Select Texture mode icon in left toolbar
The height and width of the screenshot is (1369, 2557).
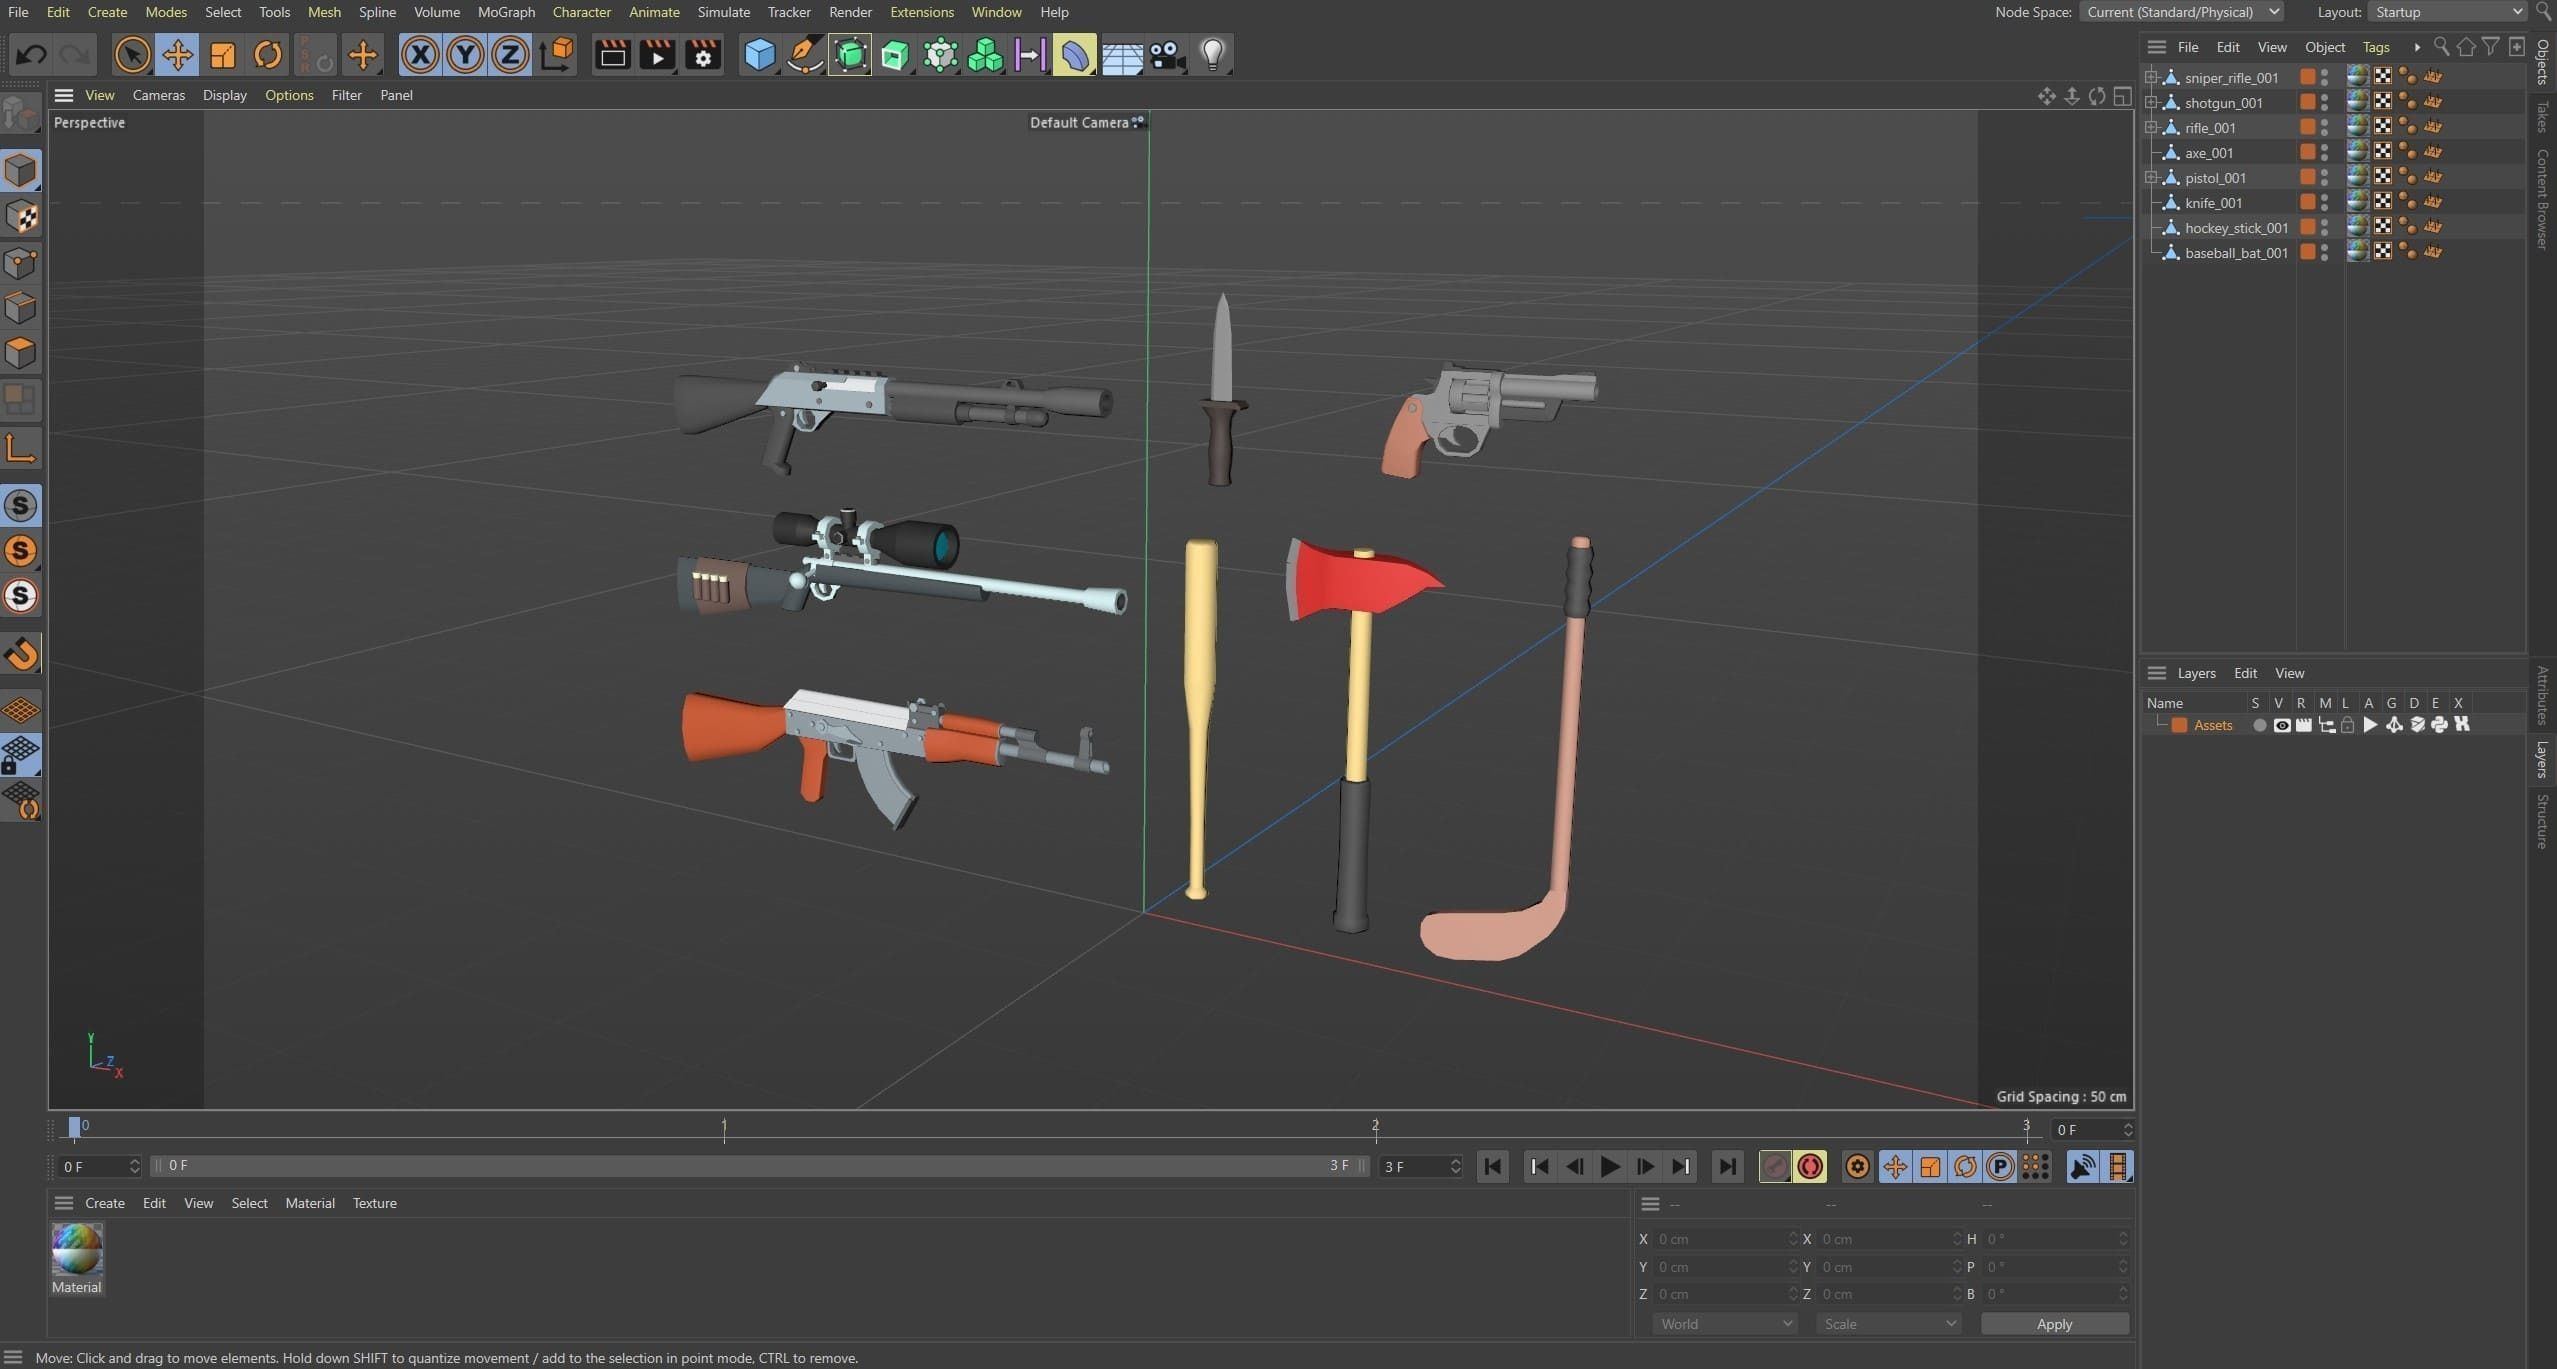coord(21,216)
